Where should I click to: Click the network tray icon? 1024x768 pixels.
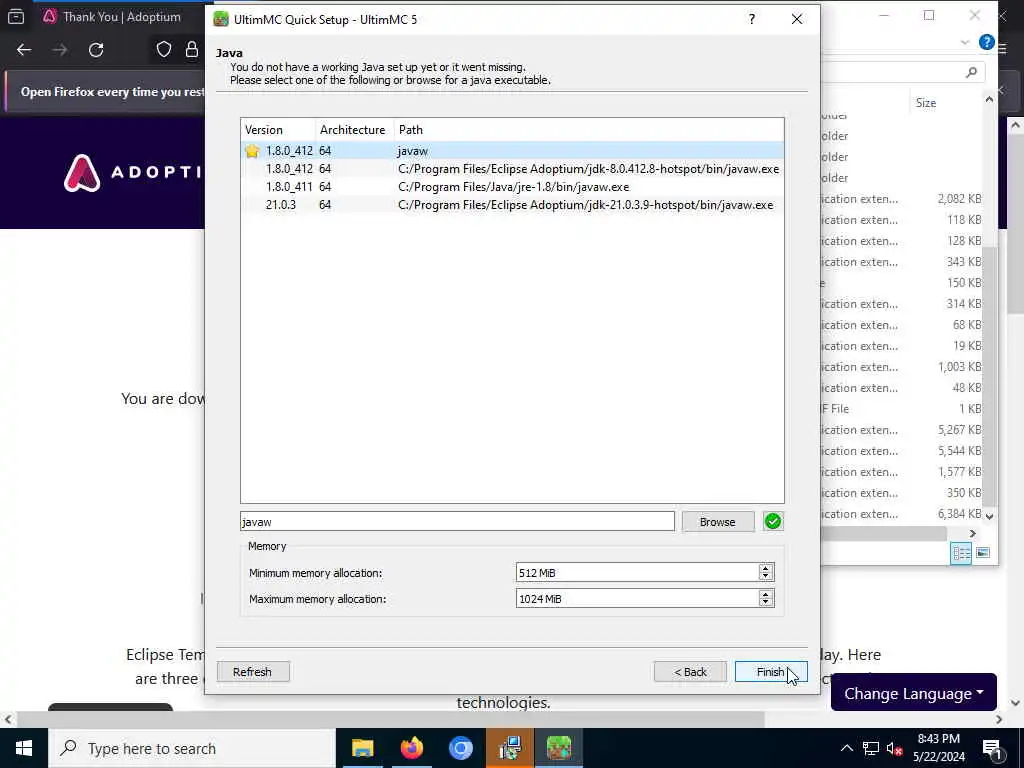click(x=871, y=748)
